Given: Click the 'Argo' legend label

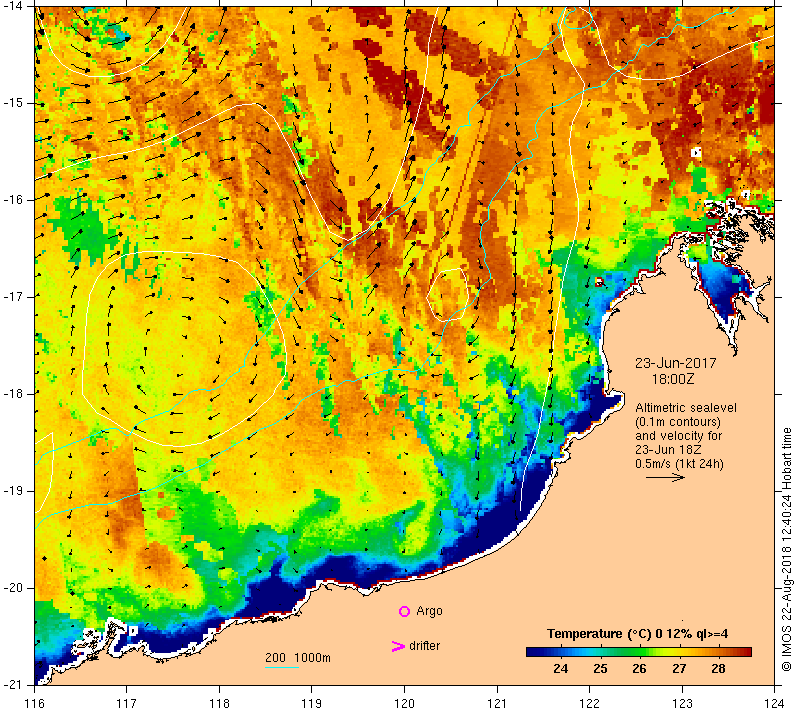Looking at the screenshot, I should tap(429, 611).
